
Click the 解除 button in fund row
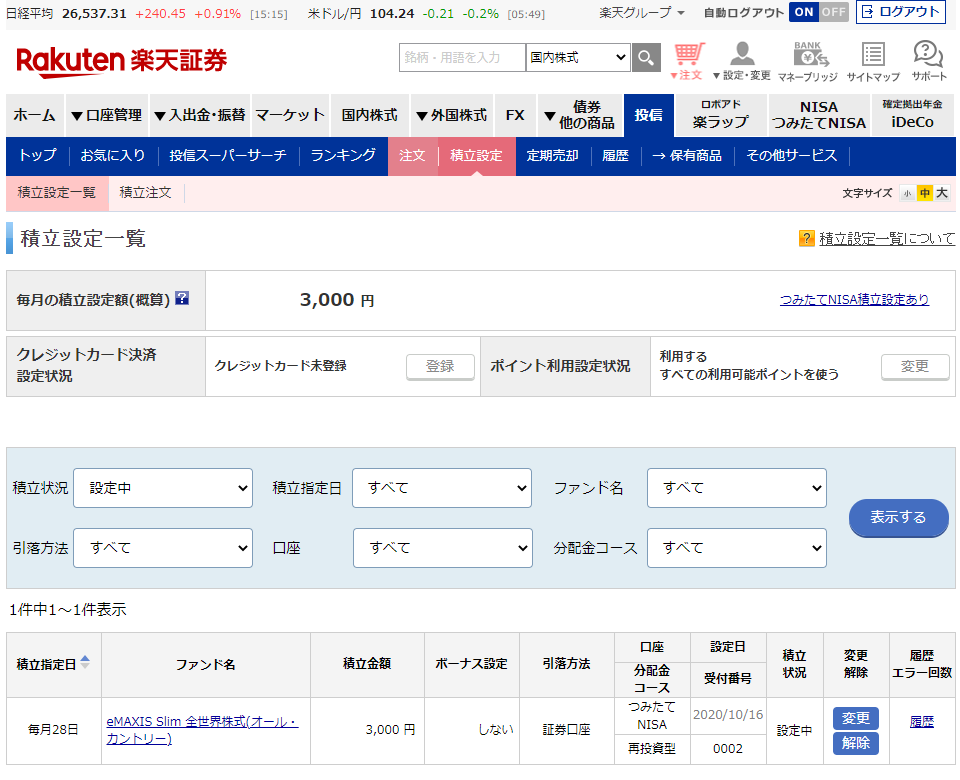855,743
